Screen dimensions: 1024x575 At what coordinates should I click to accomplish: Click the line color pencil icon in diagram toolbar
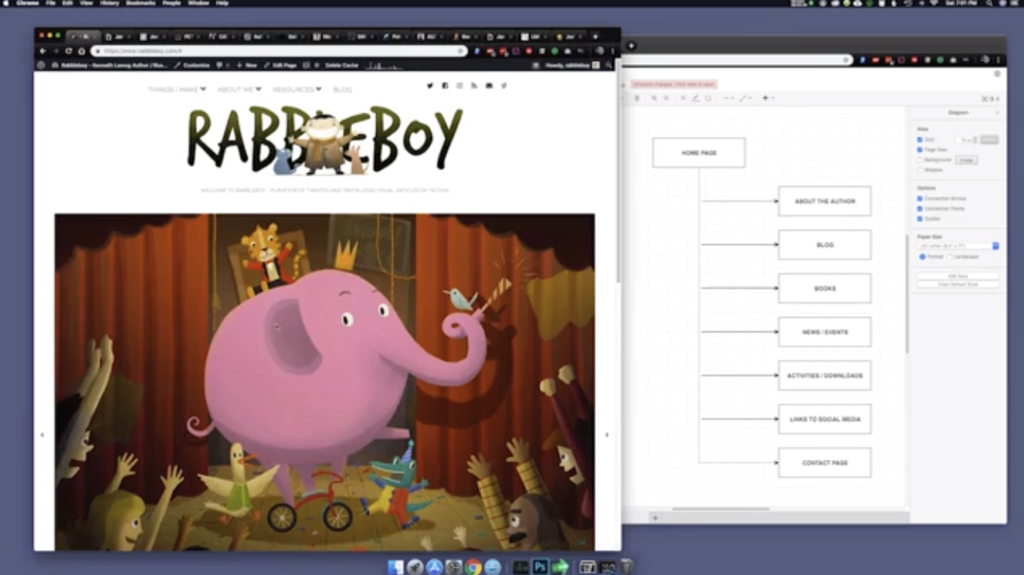pos(696,98)
